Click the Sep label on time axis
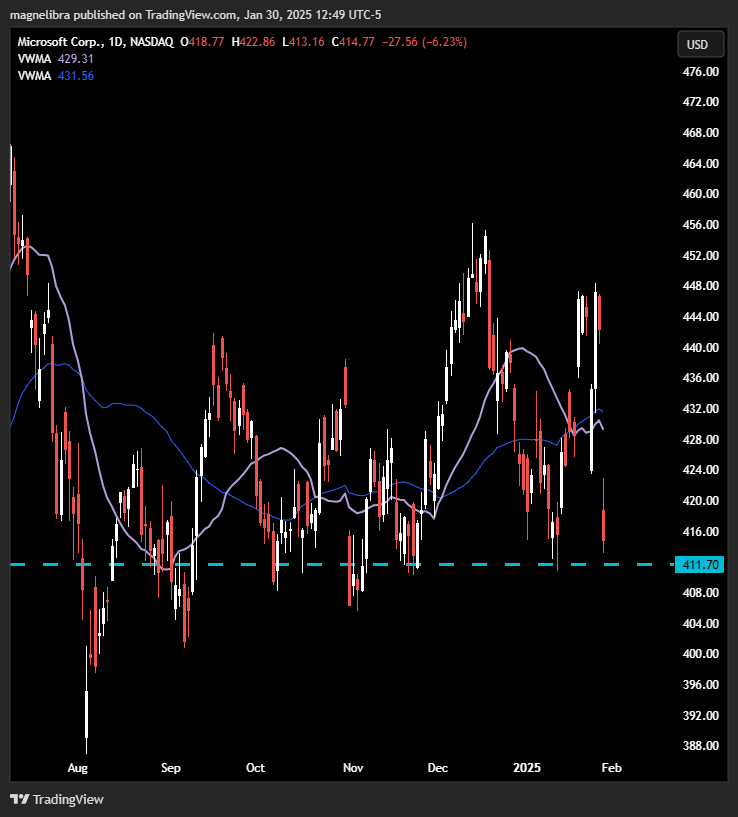The image size is (738, 817). [x=170, y=768]
